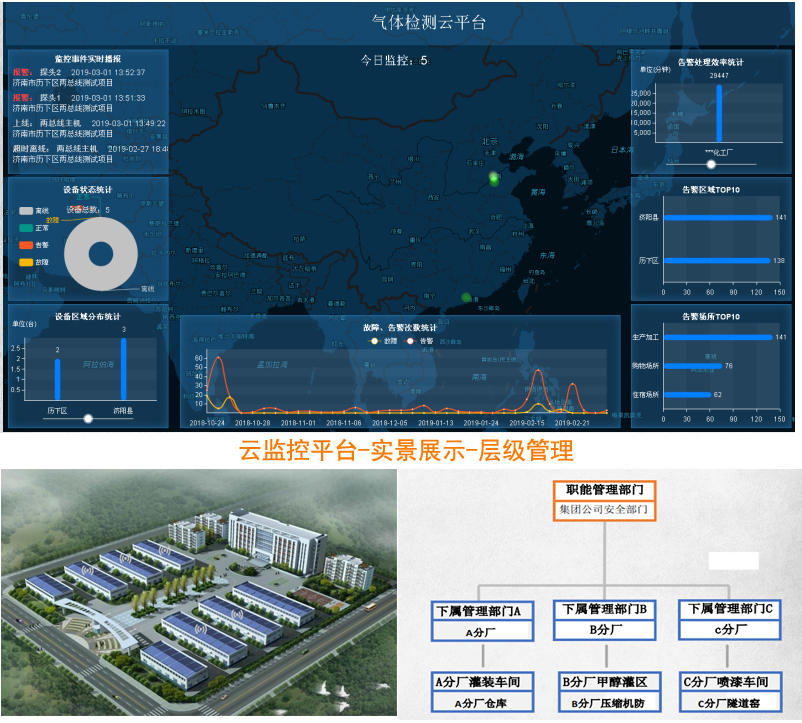Screen dimensions: 802x723
Task: Click the green map marker in southern China
Action: 465,297
